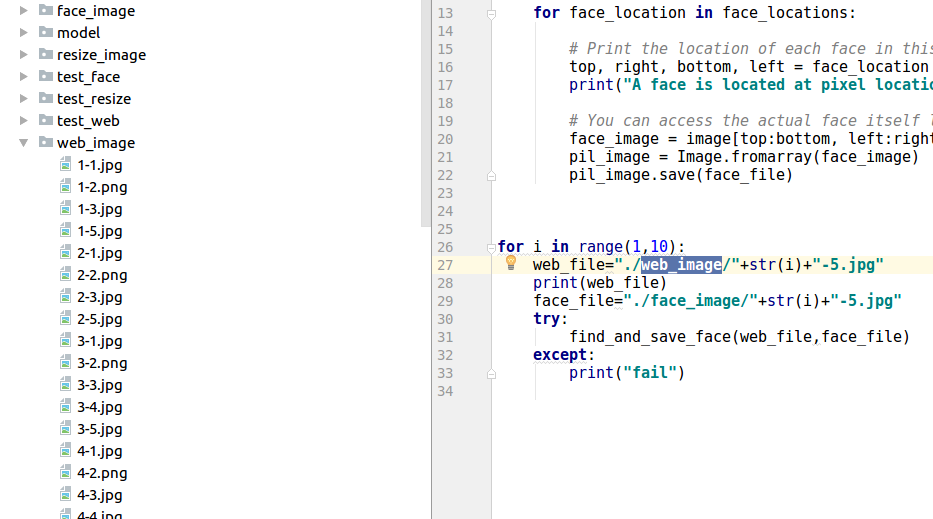
Task: Click the image icon of 2-1.jpg
Action: click(x=65, y=253)
